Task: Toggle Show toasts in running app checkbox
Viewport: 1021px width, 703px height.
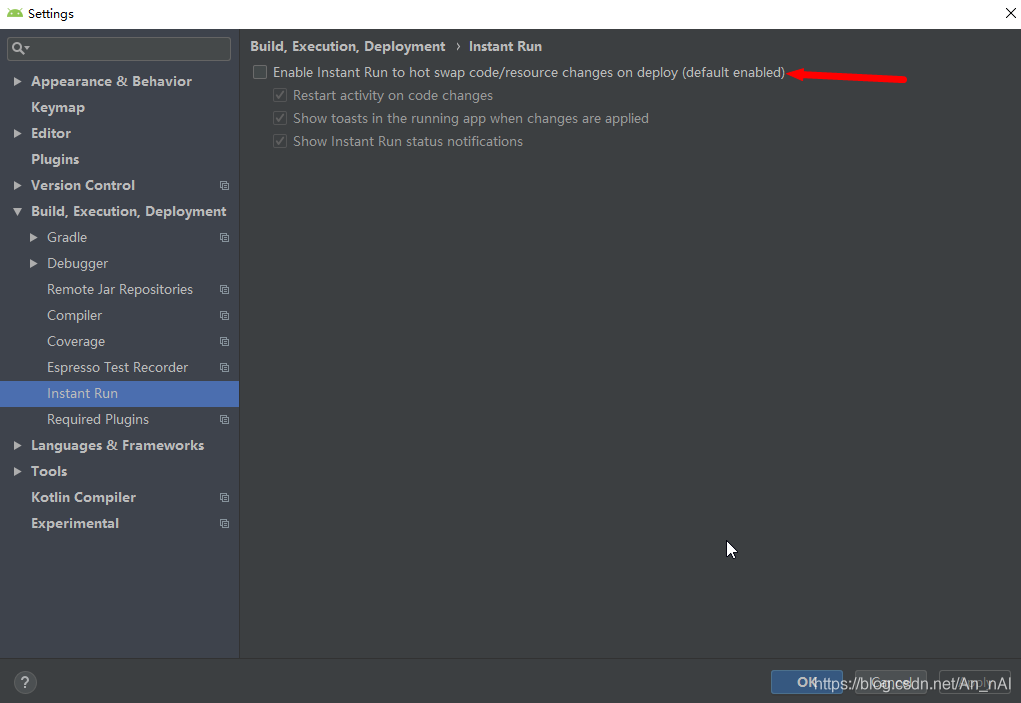Action: coord(280,118)
